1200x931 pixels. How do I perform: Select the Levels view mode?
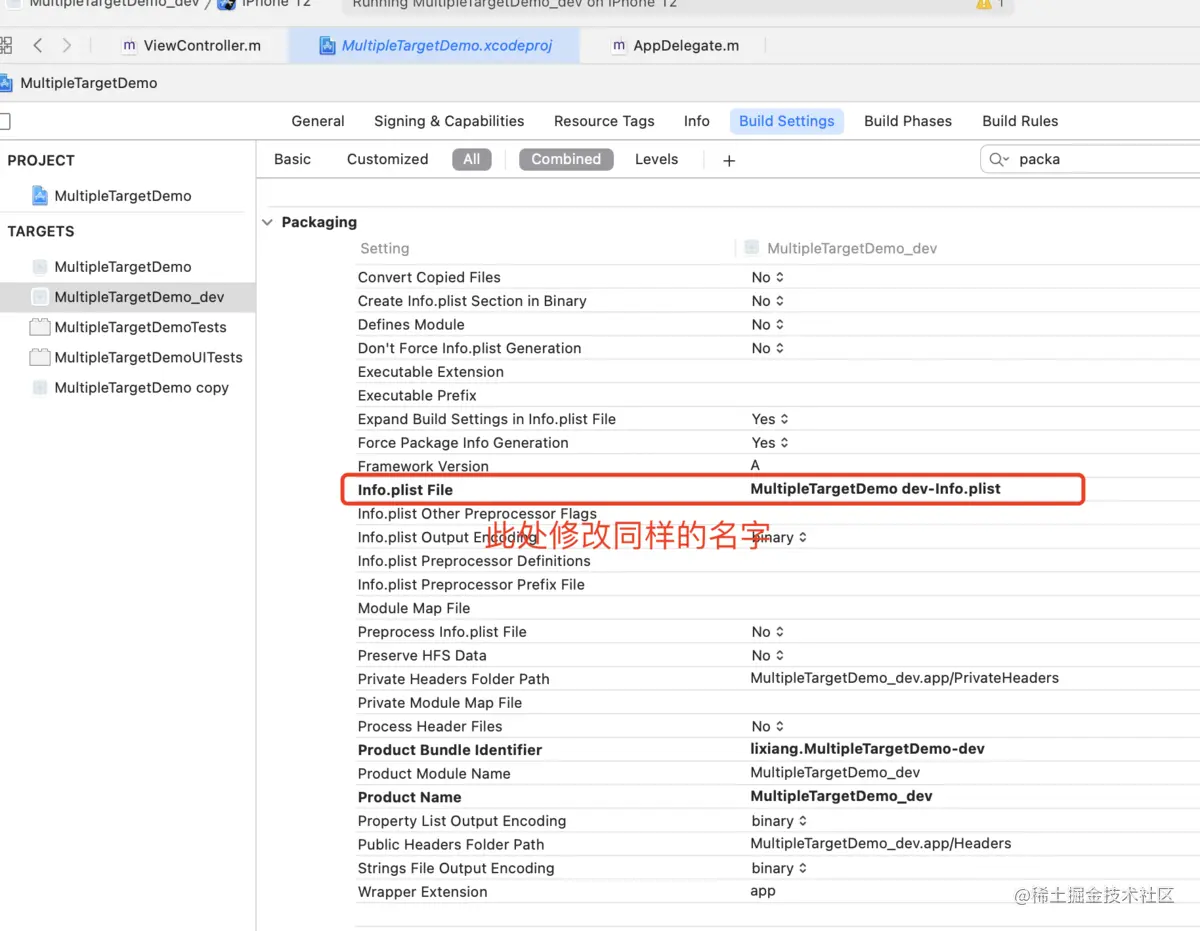[x=657, y=159]
